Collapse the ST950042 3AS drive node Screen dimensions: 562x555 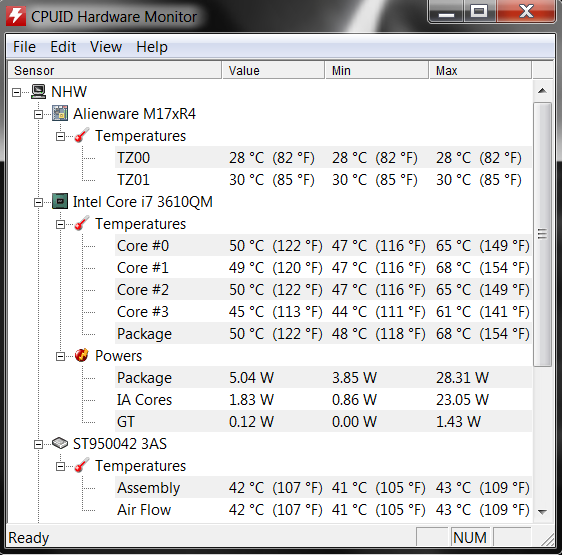pos(38,445)
